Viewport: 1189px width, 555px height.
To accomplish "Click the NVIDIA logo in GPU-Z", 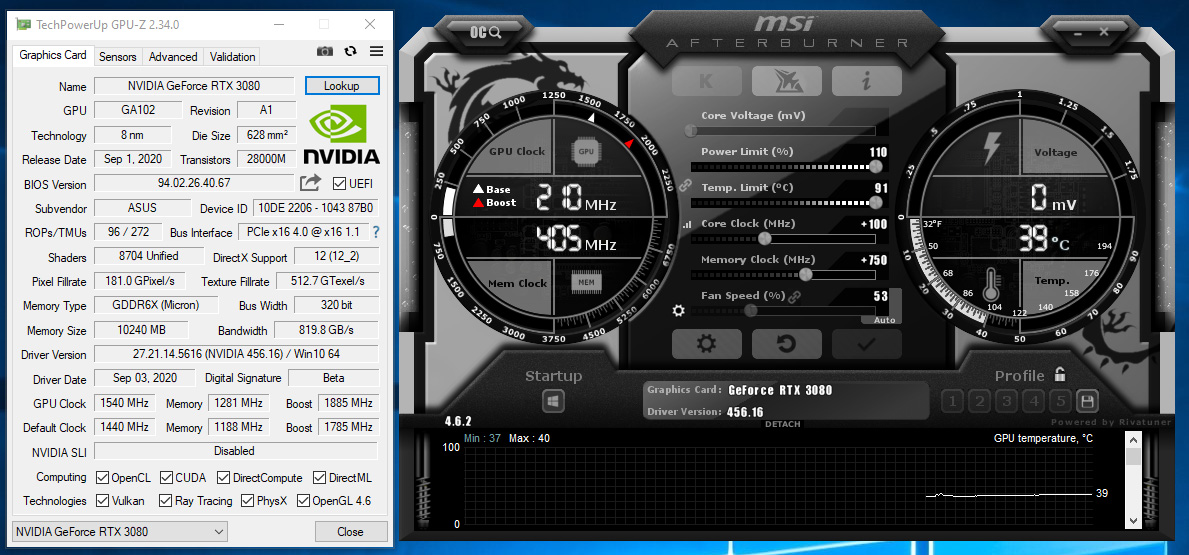I will pos(341,135).
